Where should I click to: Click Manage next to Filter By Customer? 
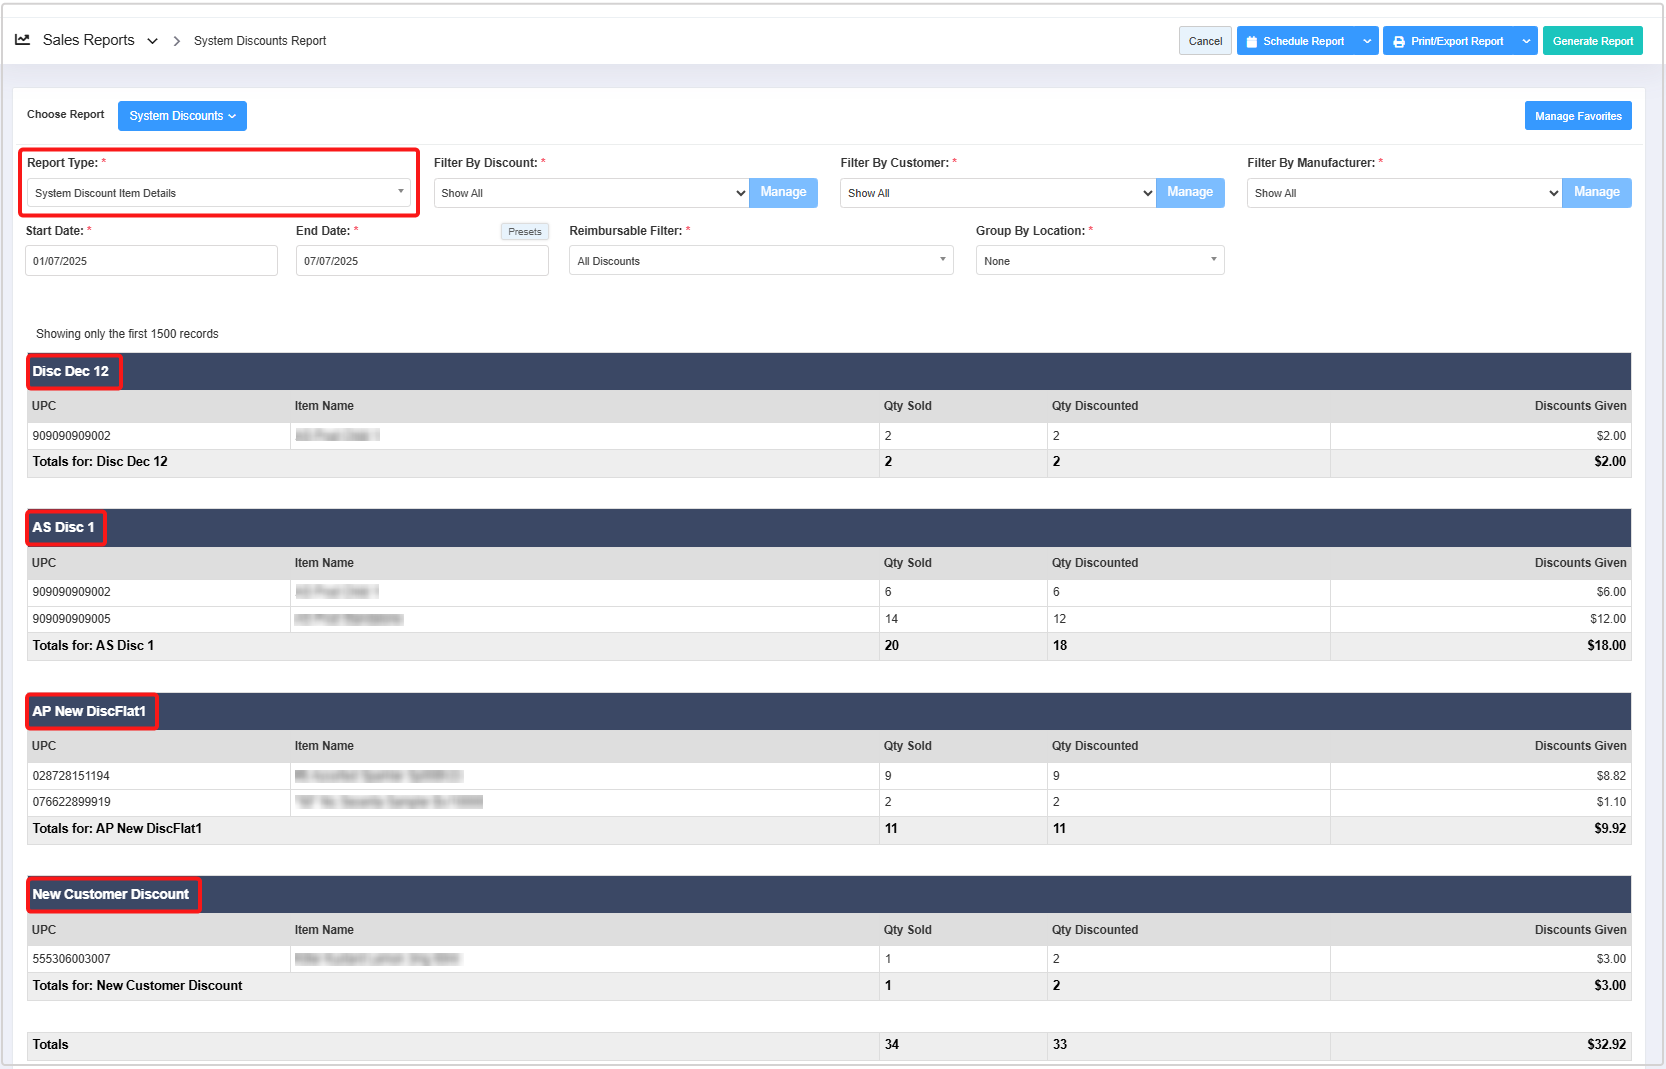pyautogui.click(x=1189, y=192)
